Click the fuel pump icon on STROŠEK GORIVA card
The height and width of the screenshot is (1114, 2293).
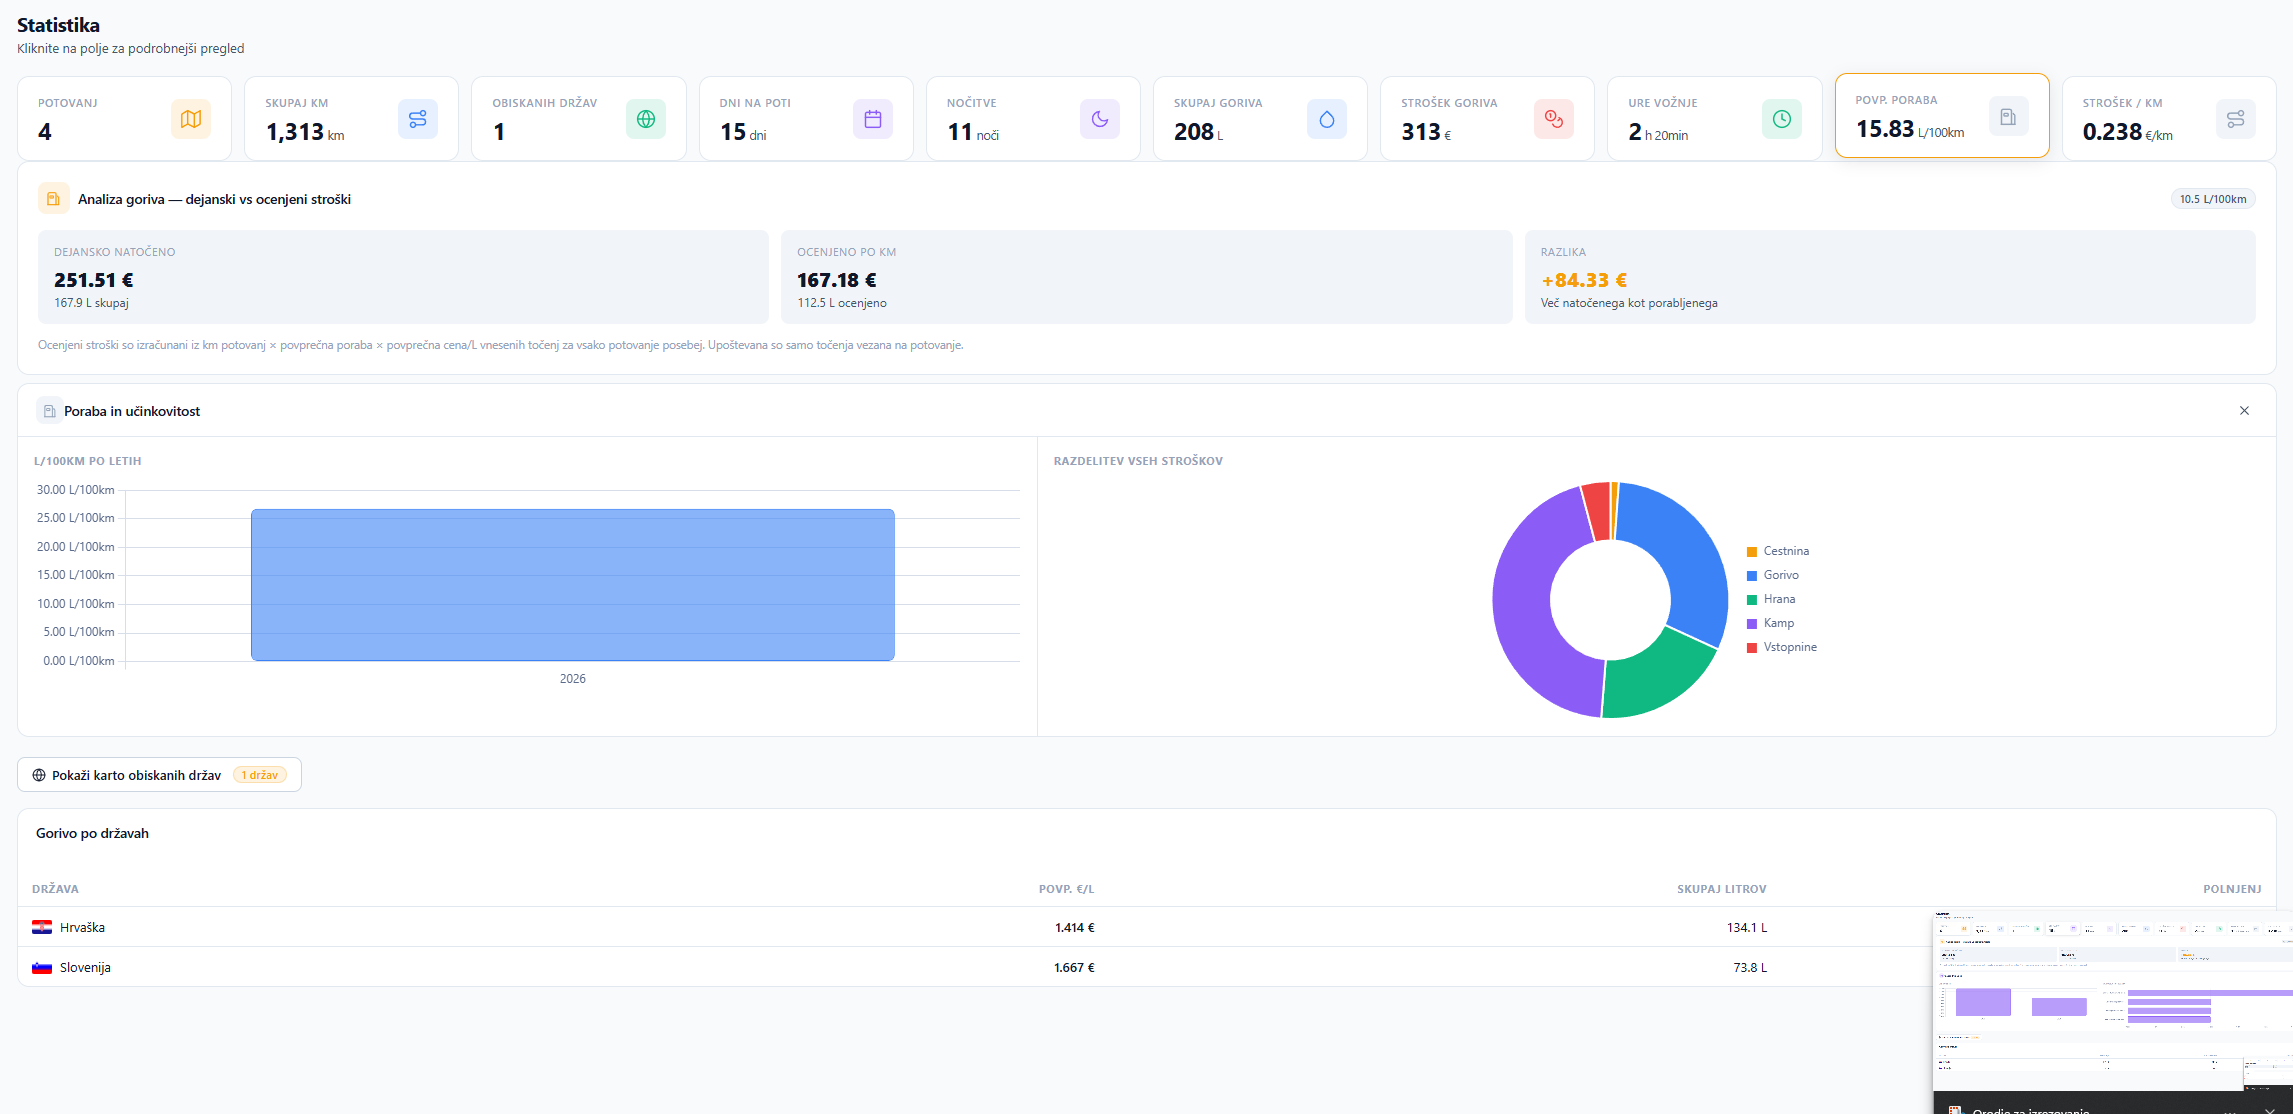(x=1553, y=118)
